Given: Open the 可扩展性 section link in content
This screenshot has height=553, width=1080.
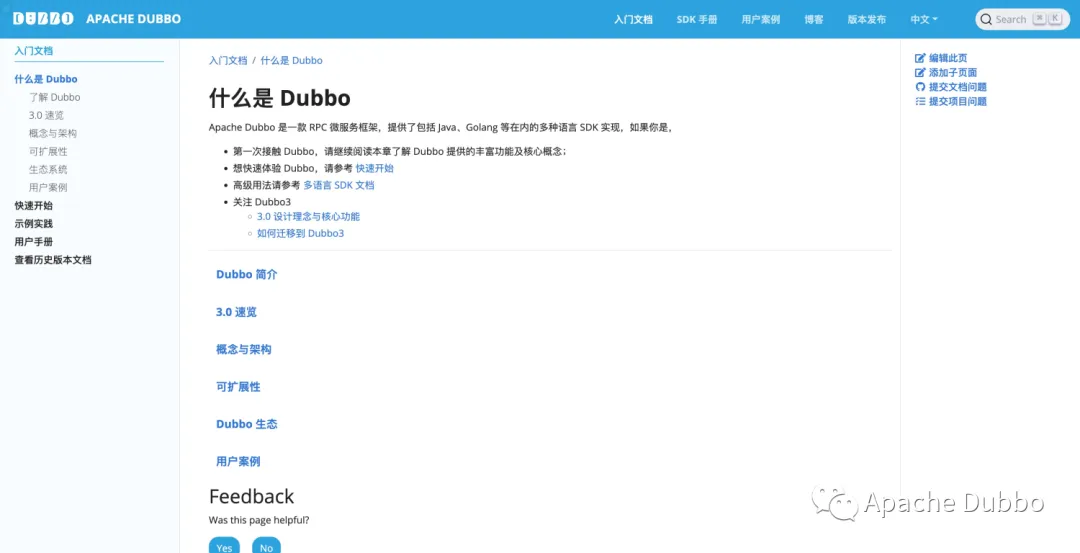Looking at the screenshot, I should pos(238,386).
